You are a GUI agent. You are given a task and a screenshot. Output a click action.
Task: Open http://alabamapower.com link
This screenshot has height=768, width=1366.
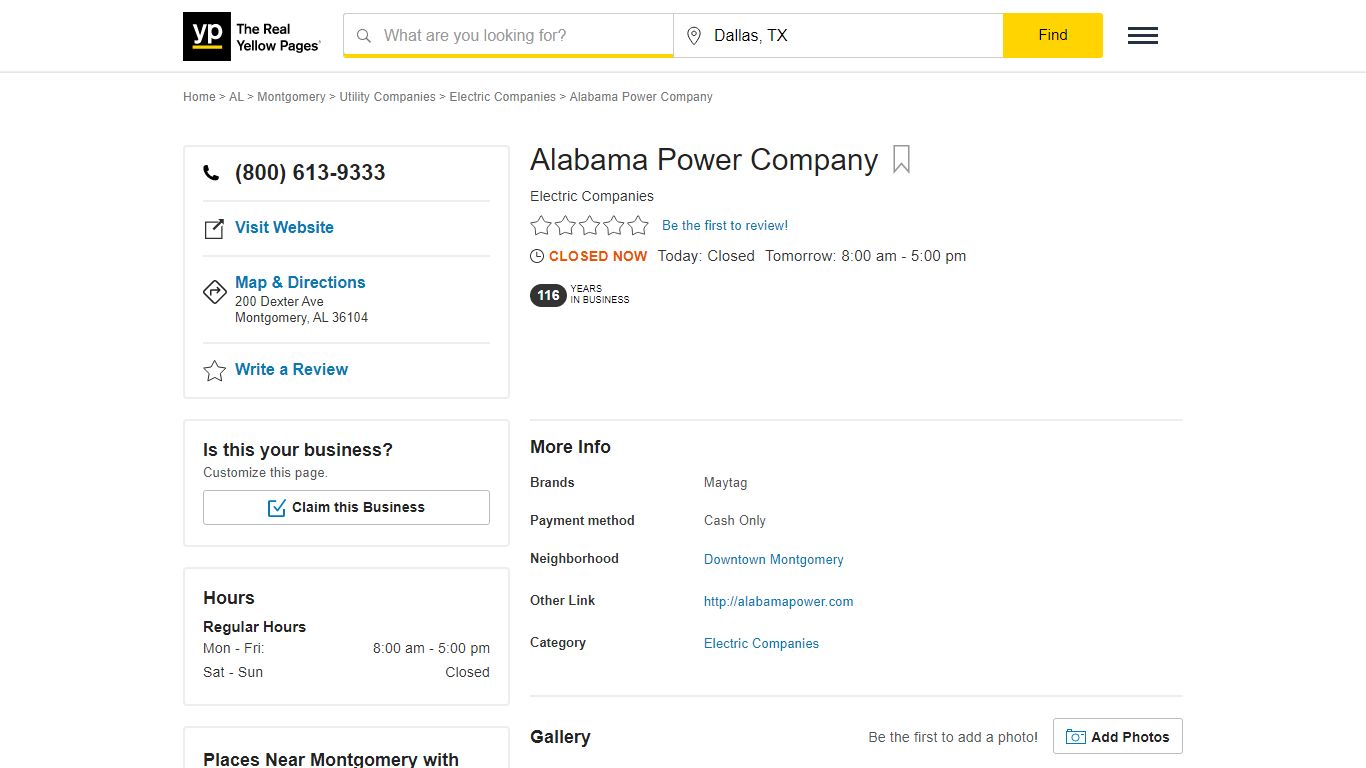pyautogui.click(x=778, y=602)
